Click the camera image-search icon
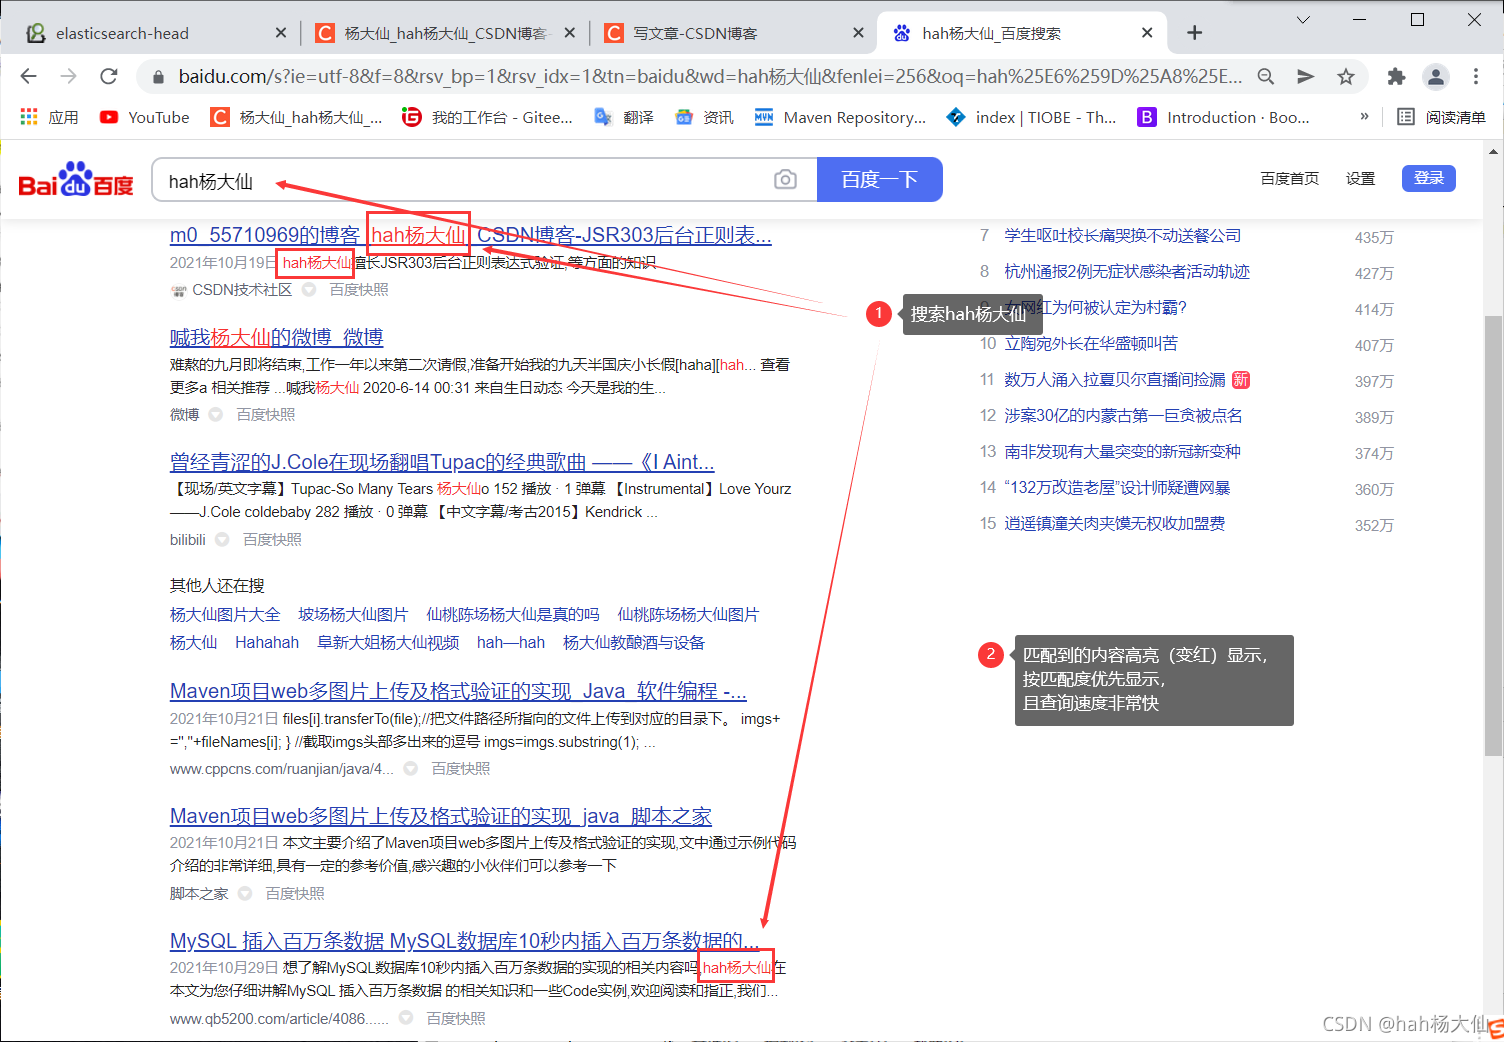The image size is (1504, 1042). (x=786, y=179)
